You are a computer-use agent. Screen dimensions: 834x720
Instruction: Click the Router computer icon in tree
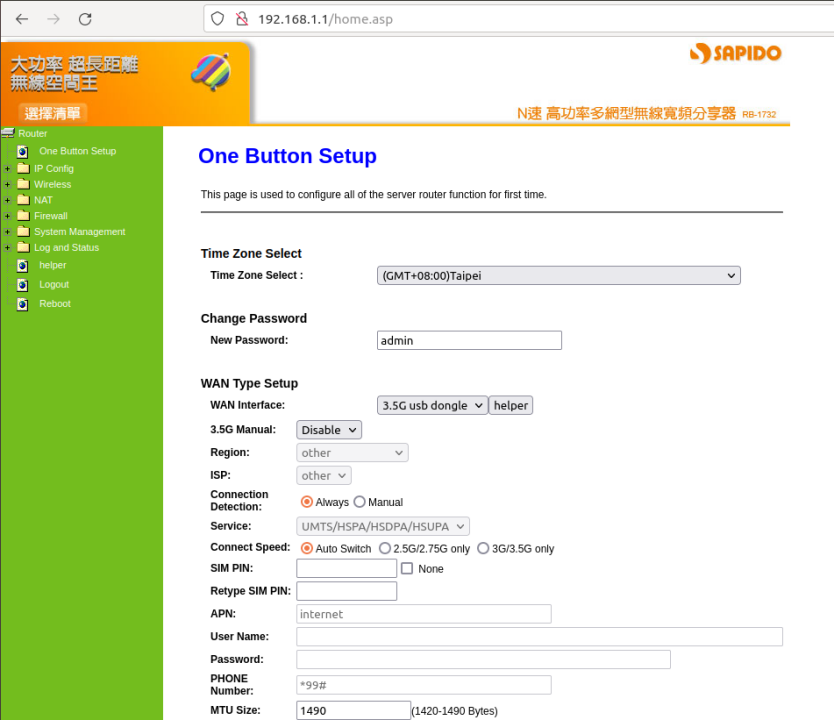(x=8, y=133)
